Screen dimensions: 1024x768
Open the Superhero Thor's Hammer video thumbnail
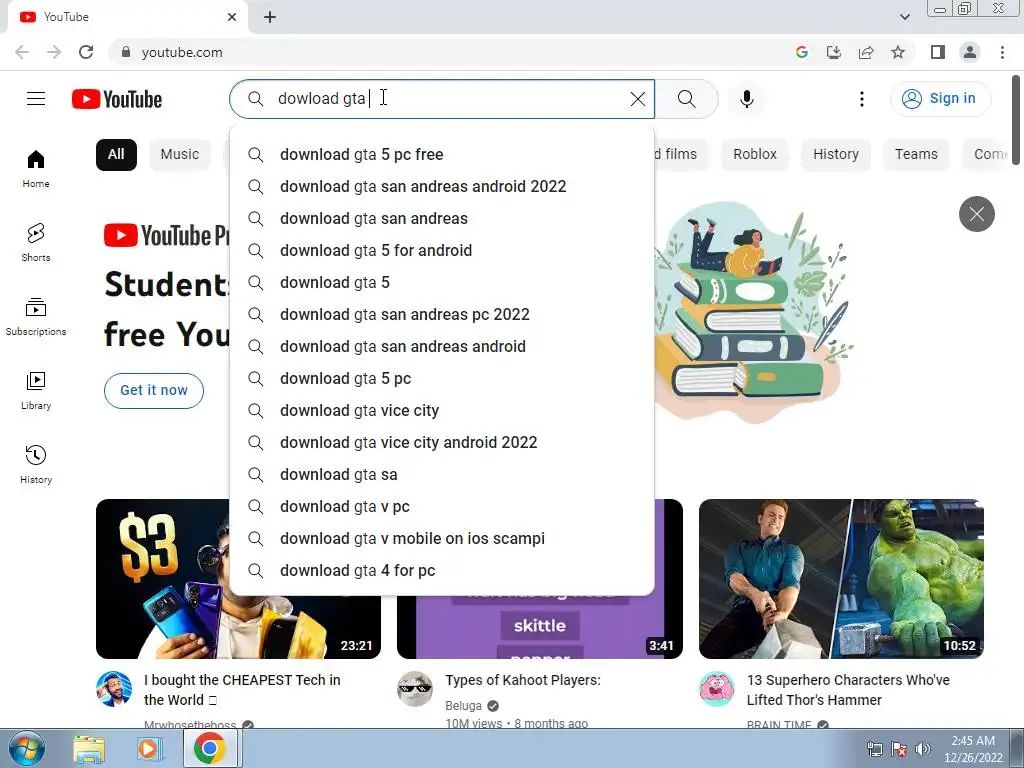pos(841,579)
